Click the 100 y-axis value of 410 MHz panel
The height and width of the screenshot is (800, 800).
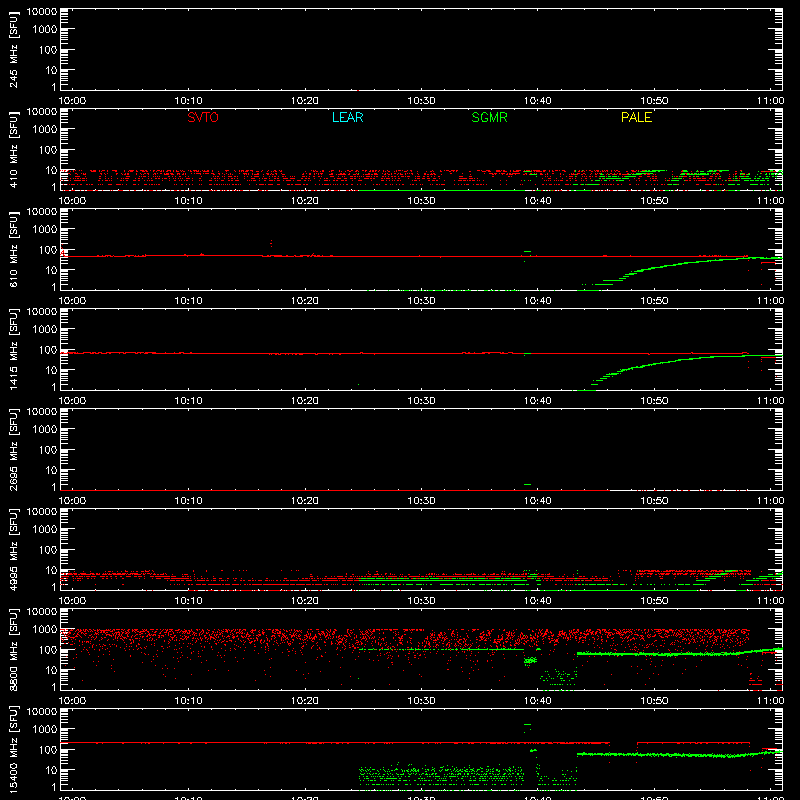coord(49,150)
